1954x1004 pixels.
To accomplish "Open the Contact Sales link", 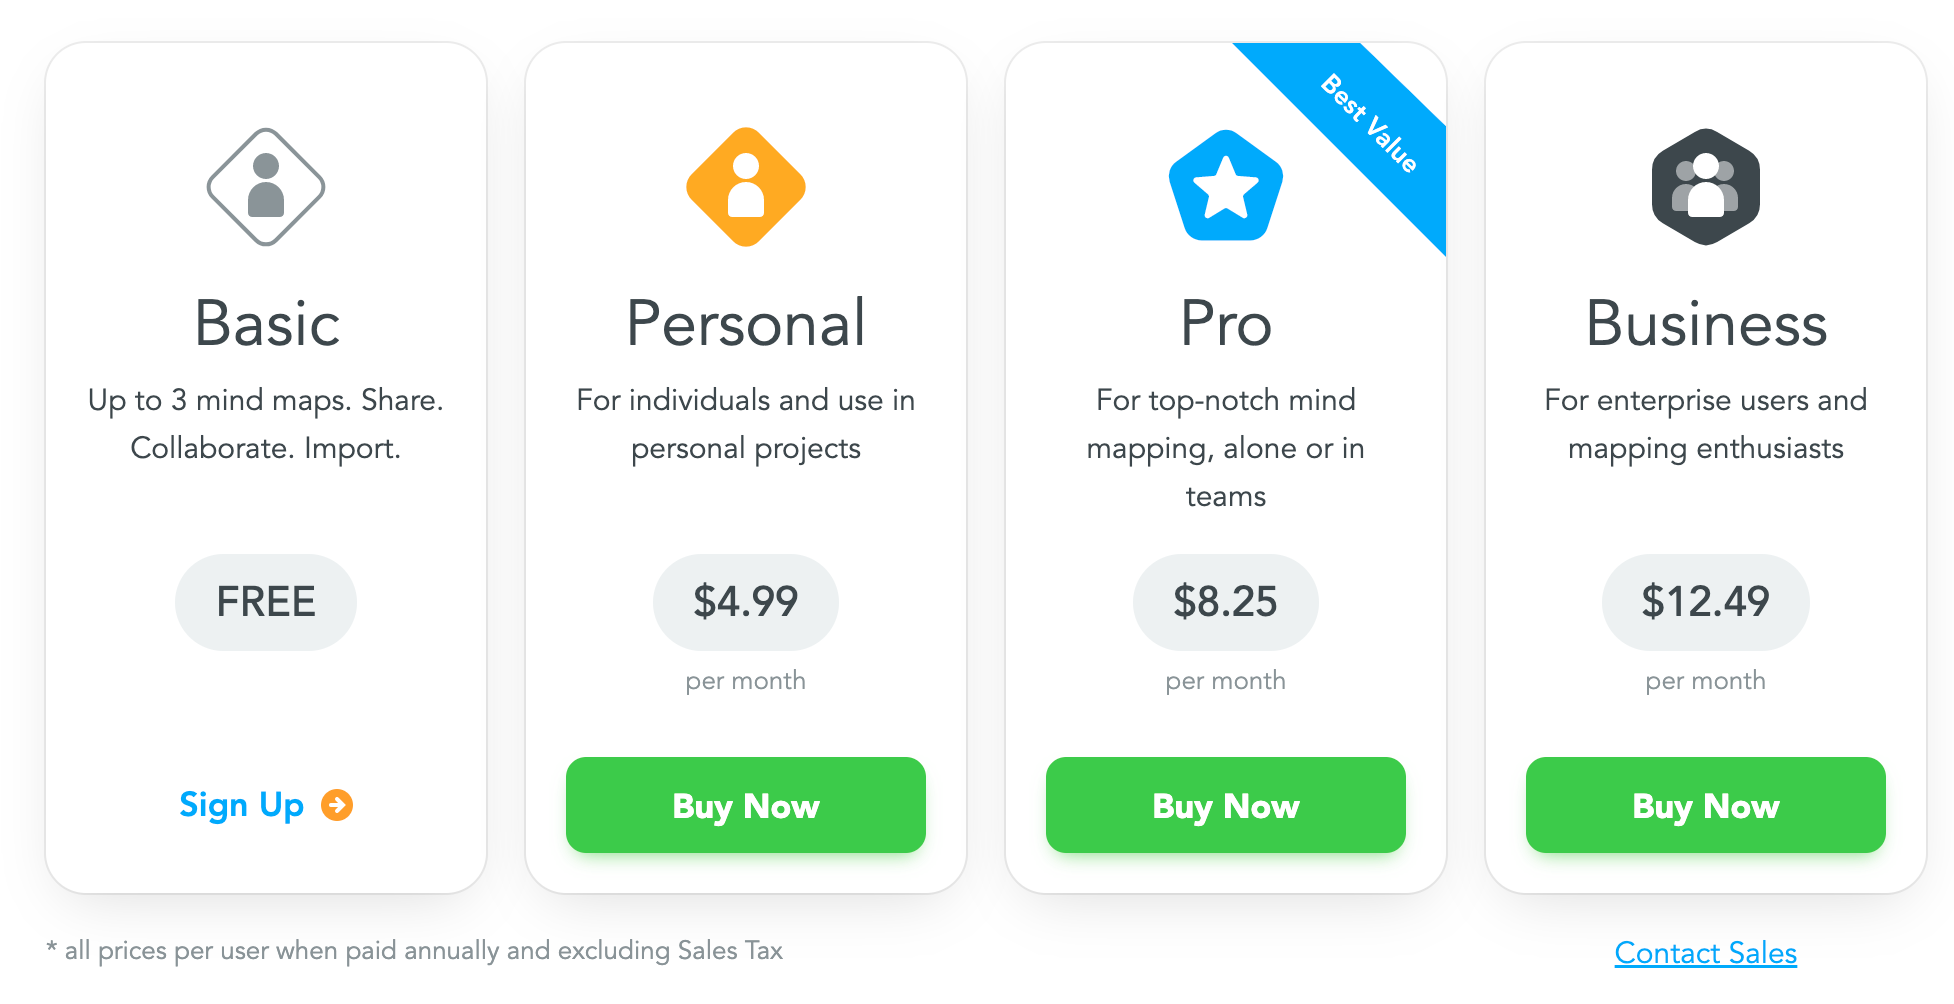I will click(1706, 953).
